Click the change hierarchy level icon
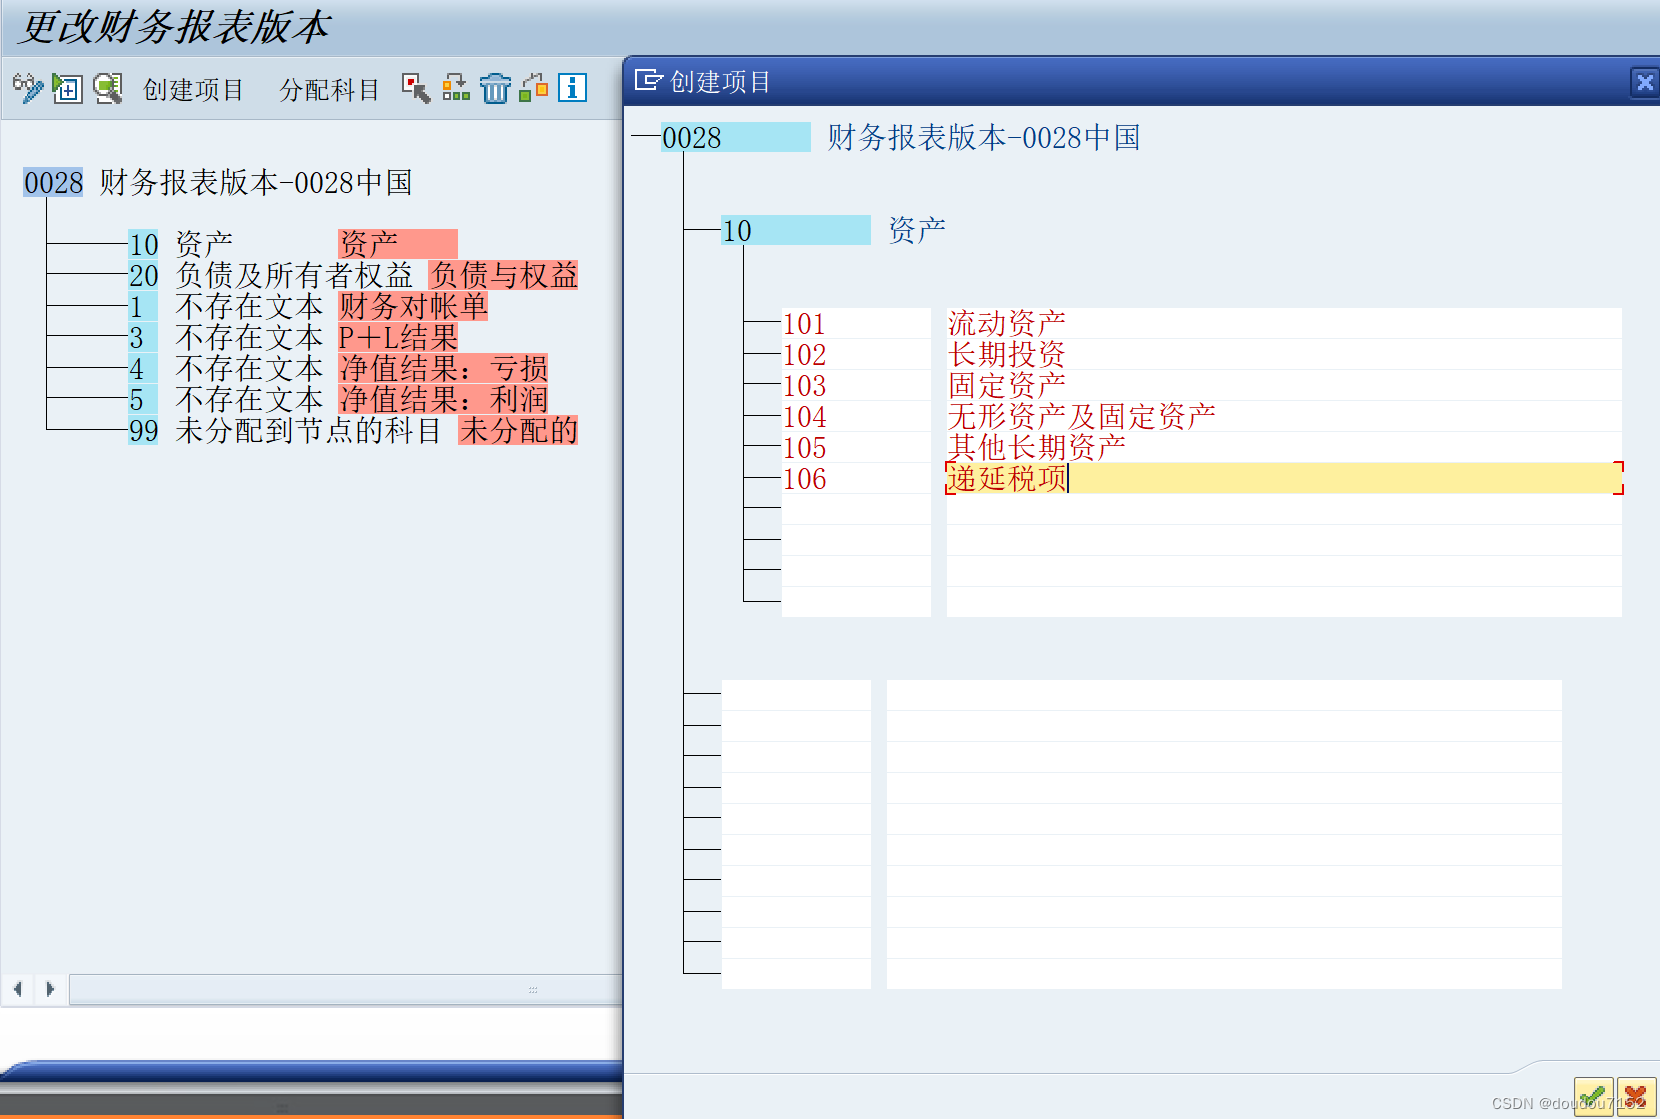The width and height of the screenshot is (1660, 1119). [x=533, y=88]
